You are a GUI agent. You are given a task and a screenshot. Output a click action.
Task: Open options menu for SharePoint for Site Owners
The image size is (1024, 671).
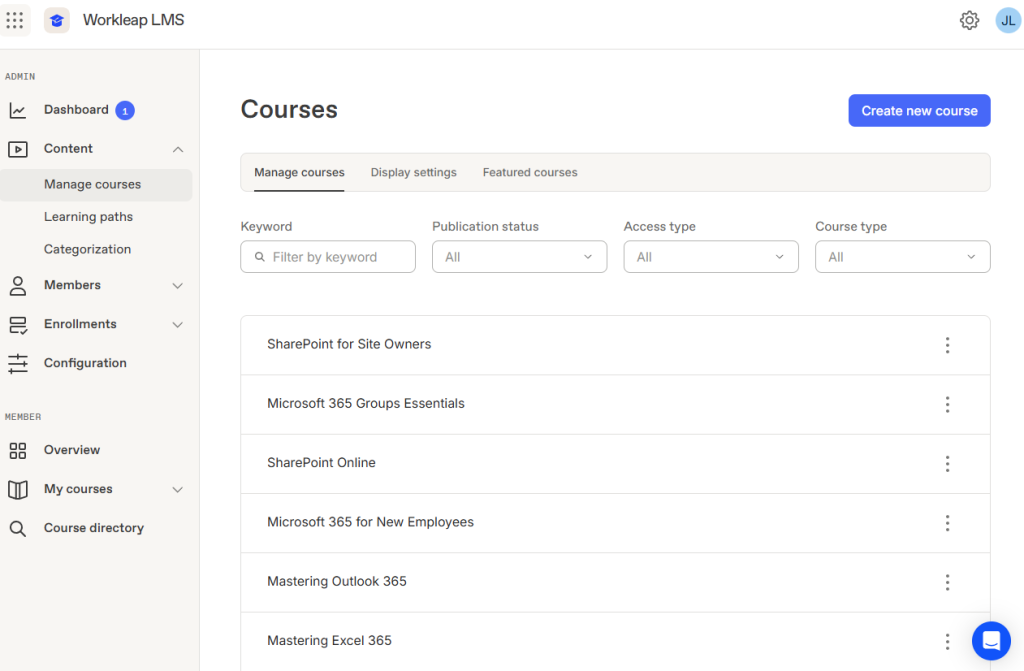[x=947, y=345]
